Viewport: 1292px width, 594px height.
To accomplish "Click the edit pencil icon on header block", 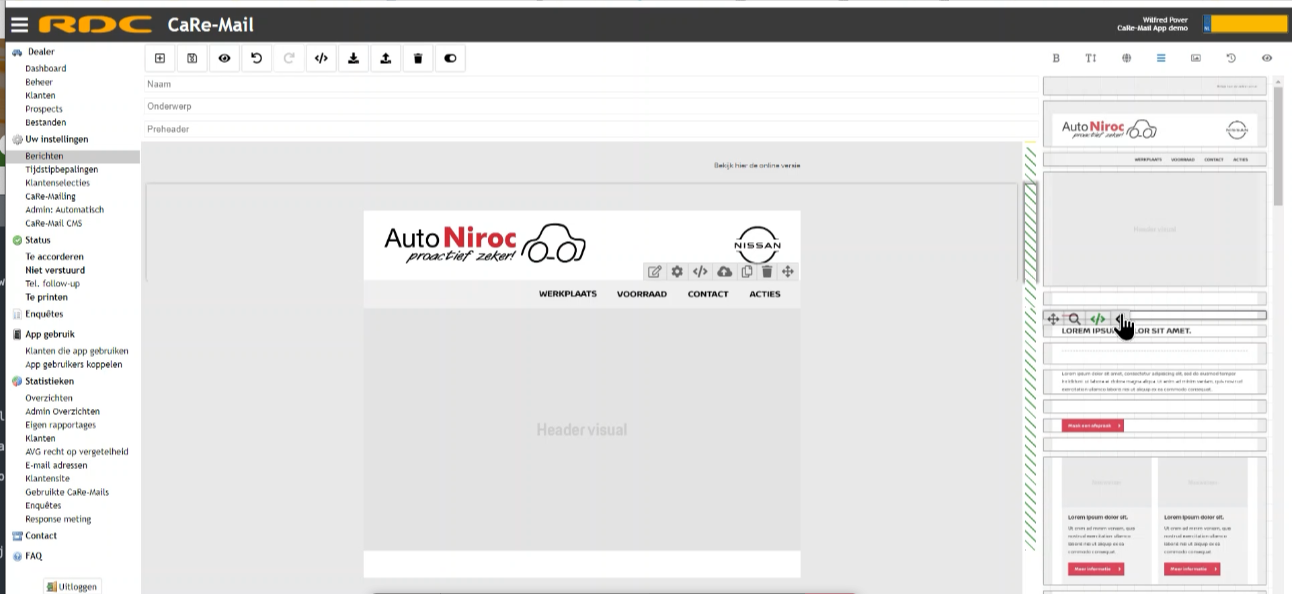I will tap(654, 271).
